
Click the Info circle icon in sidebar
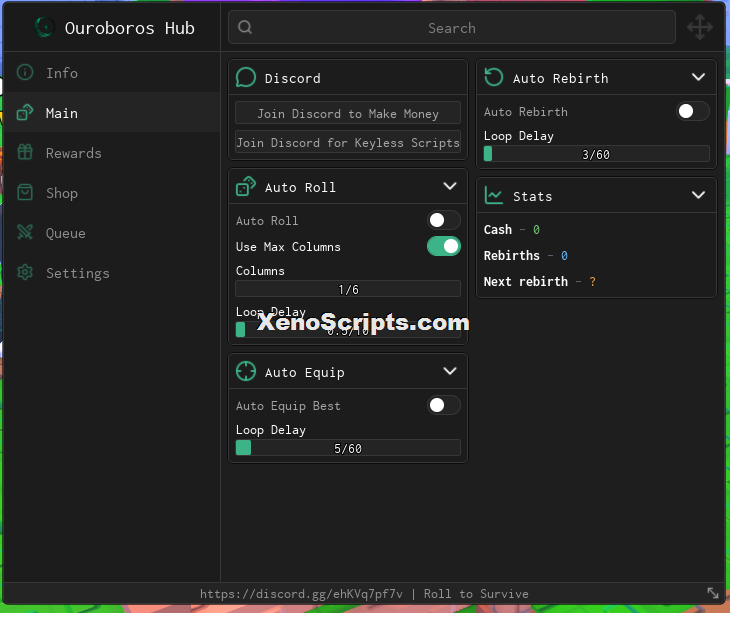25,72
